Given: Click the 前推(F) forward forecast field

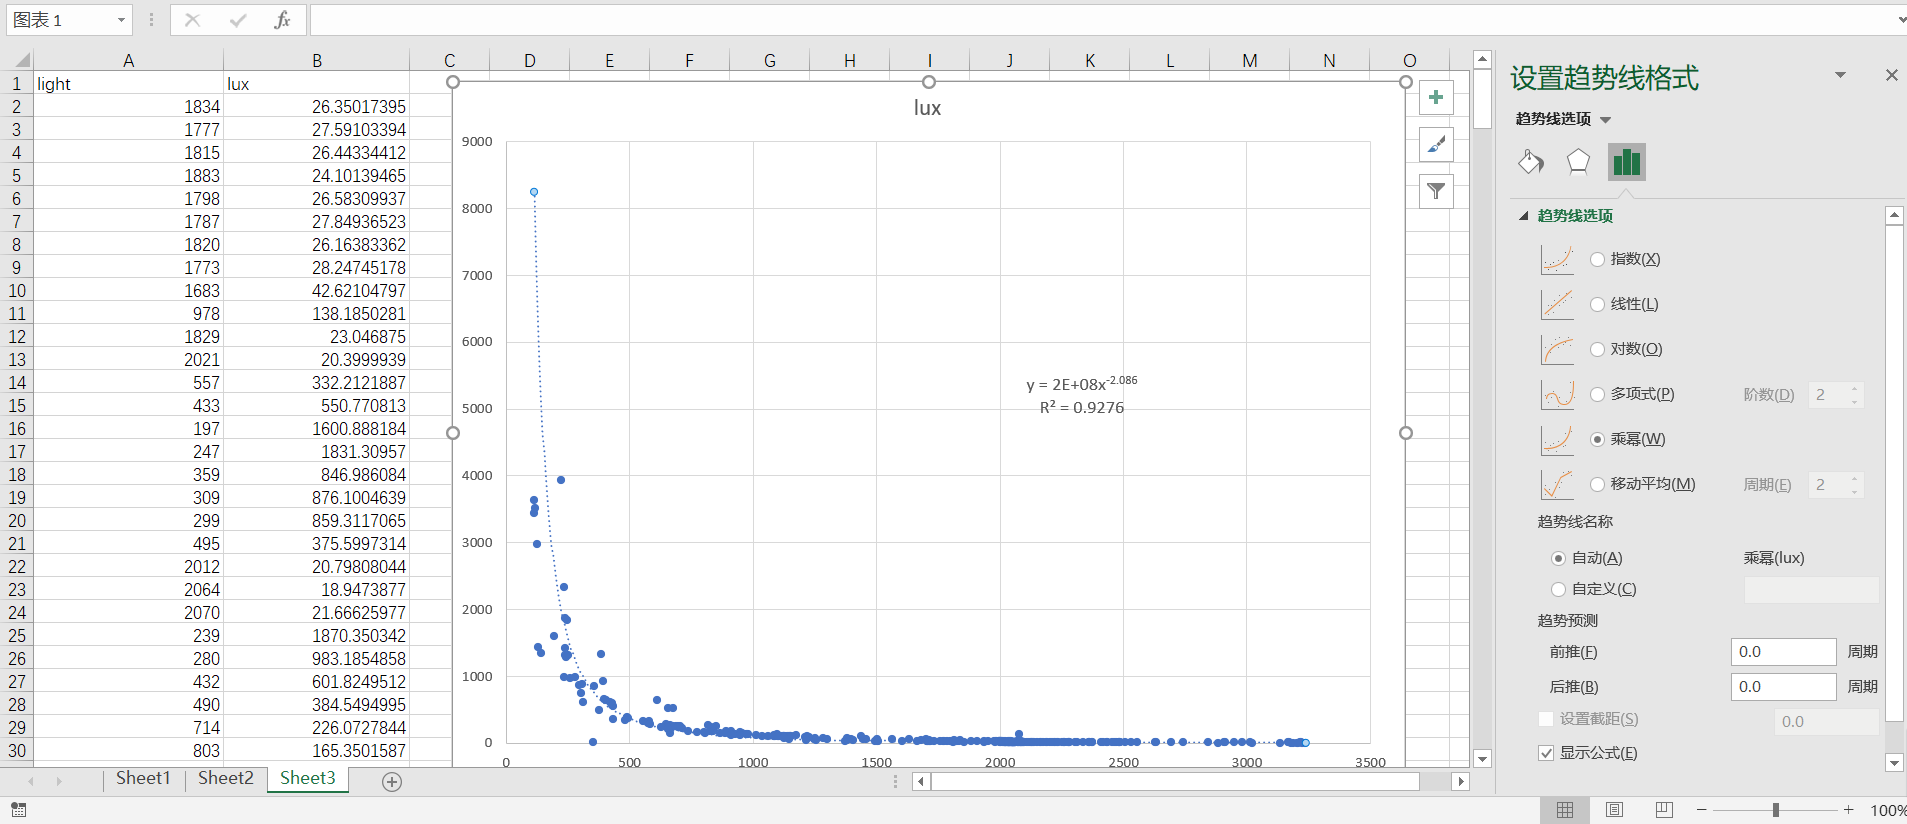Looking at the screenshot, I should pos(1783,652).
